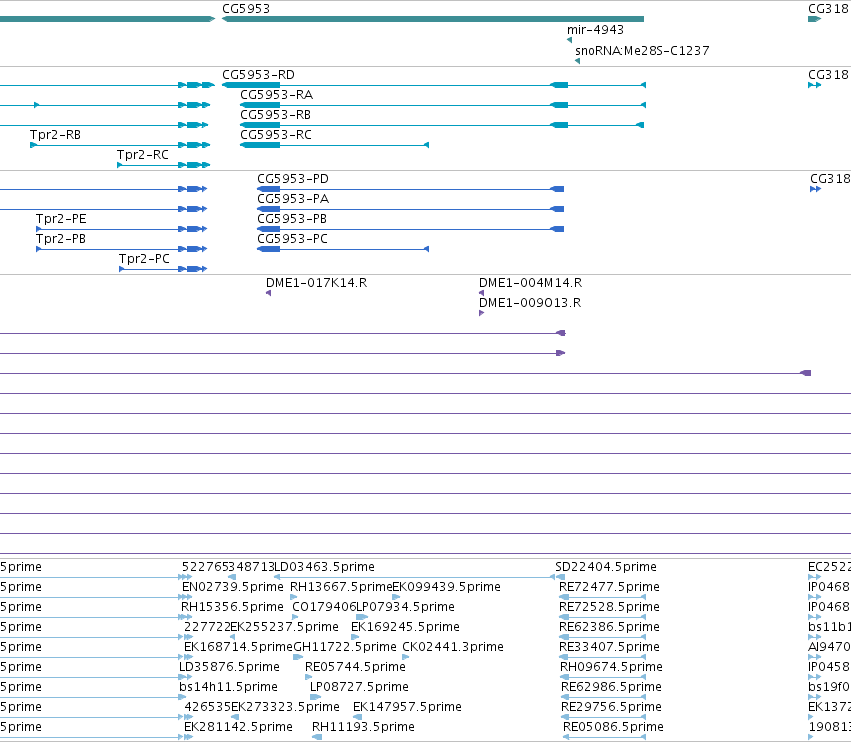Click the 522765 EST label
The height and width of the screenshot is (742, 851).
205,567
